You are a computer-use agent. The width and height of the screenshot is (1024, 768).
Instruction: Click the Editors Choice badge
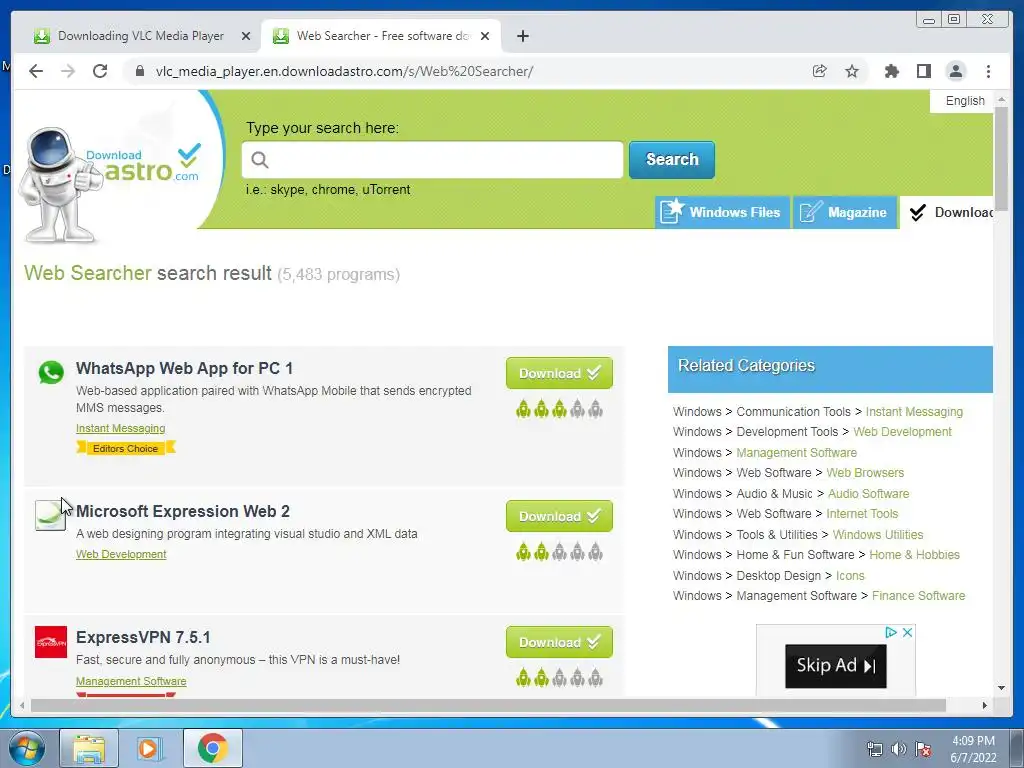click(125, 448)
